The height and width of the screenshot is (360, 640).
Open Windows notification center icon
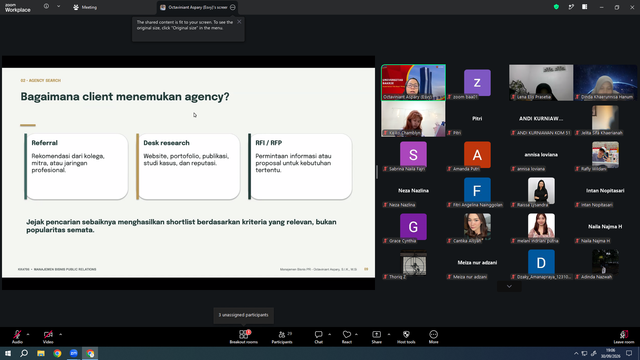pos(629,353)
